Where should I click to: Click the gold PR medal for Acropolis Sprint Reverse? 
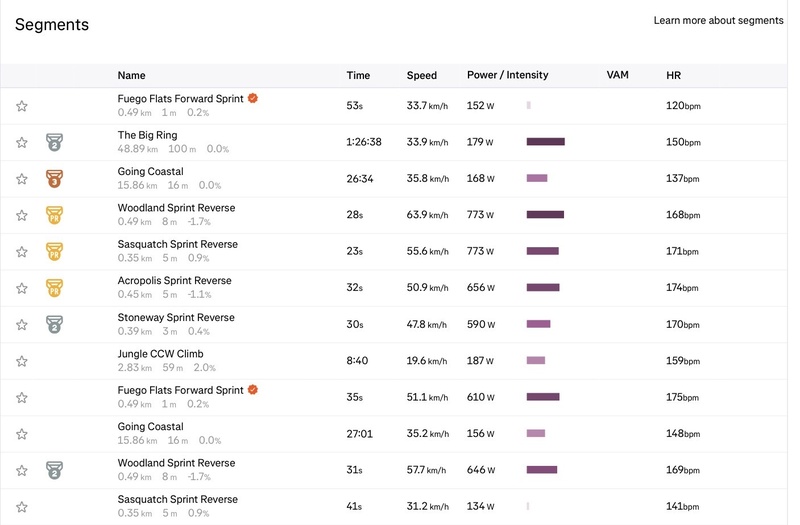54,288
